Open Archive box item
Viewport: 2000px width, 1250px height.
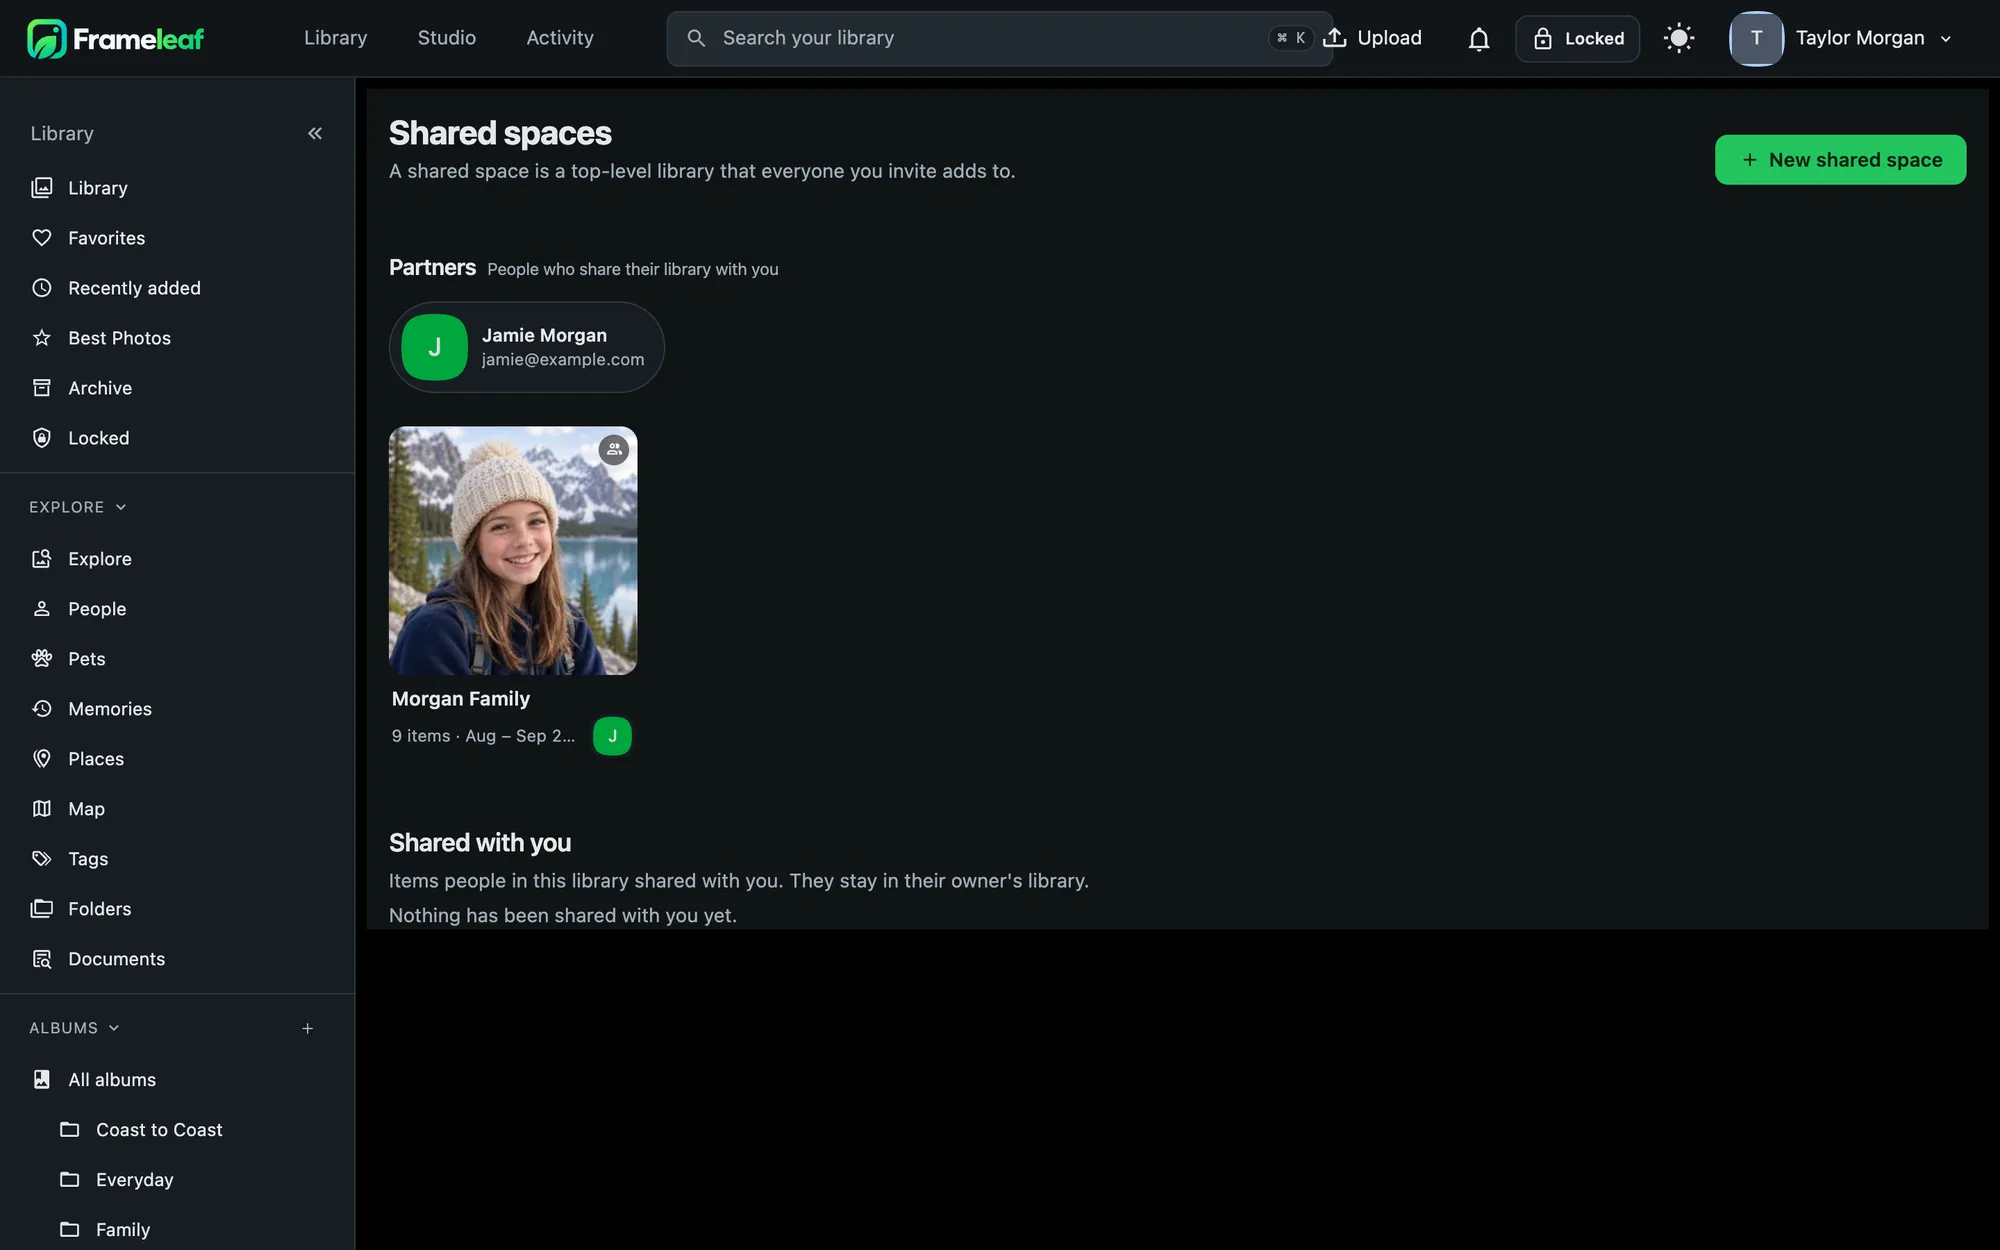(x=177, y=388)
